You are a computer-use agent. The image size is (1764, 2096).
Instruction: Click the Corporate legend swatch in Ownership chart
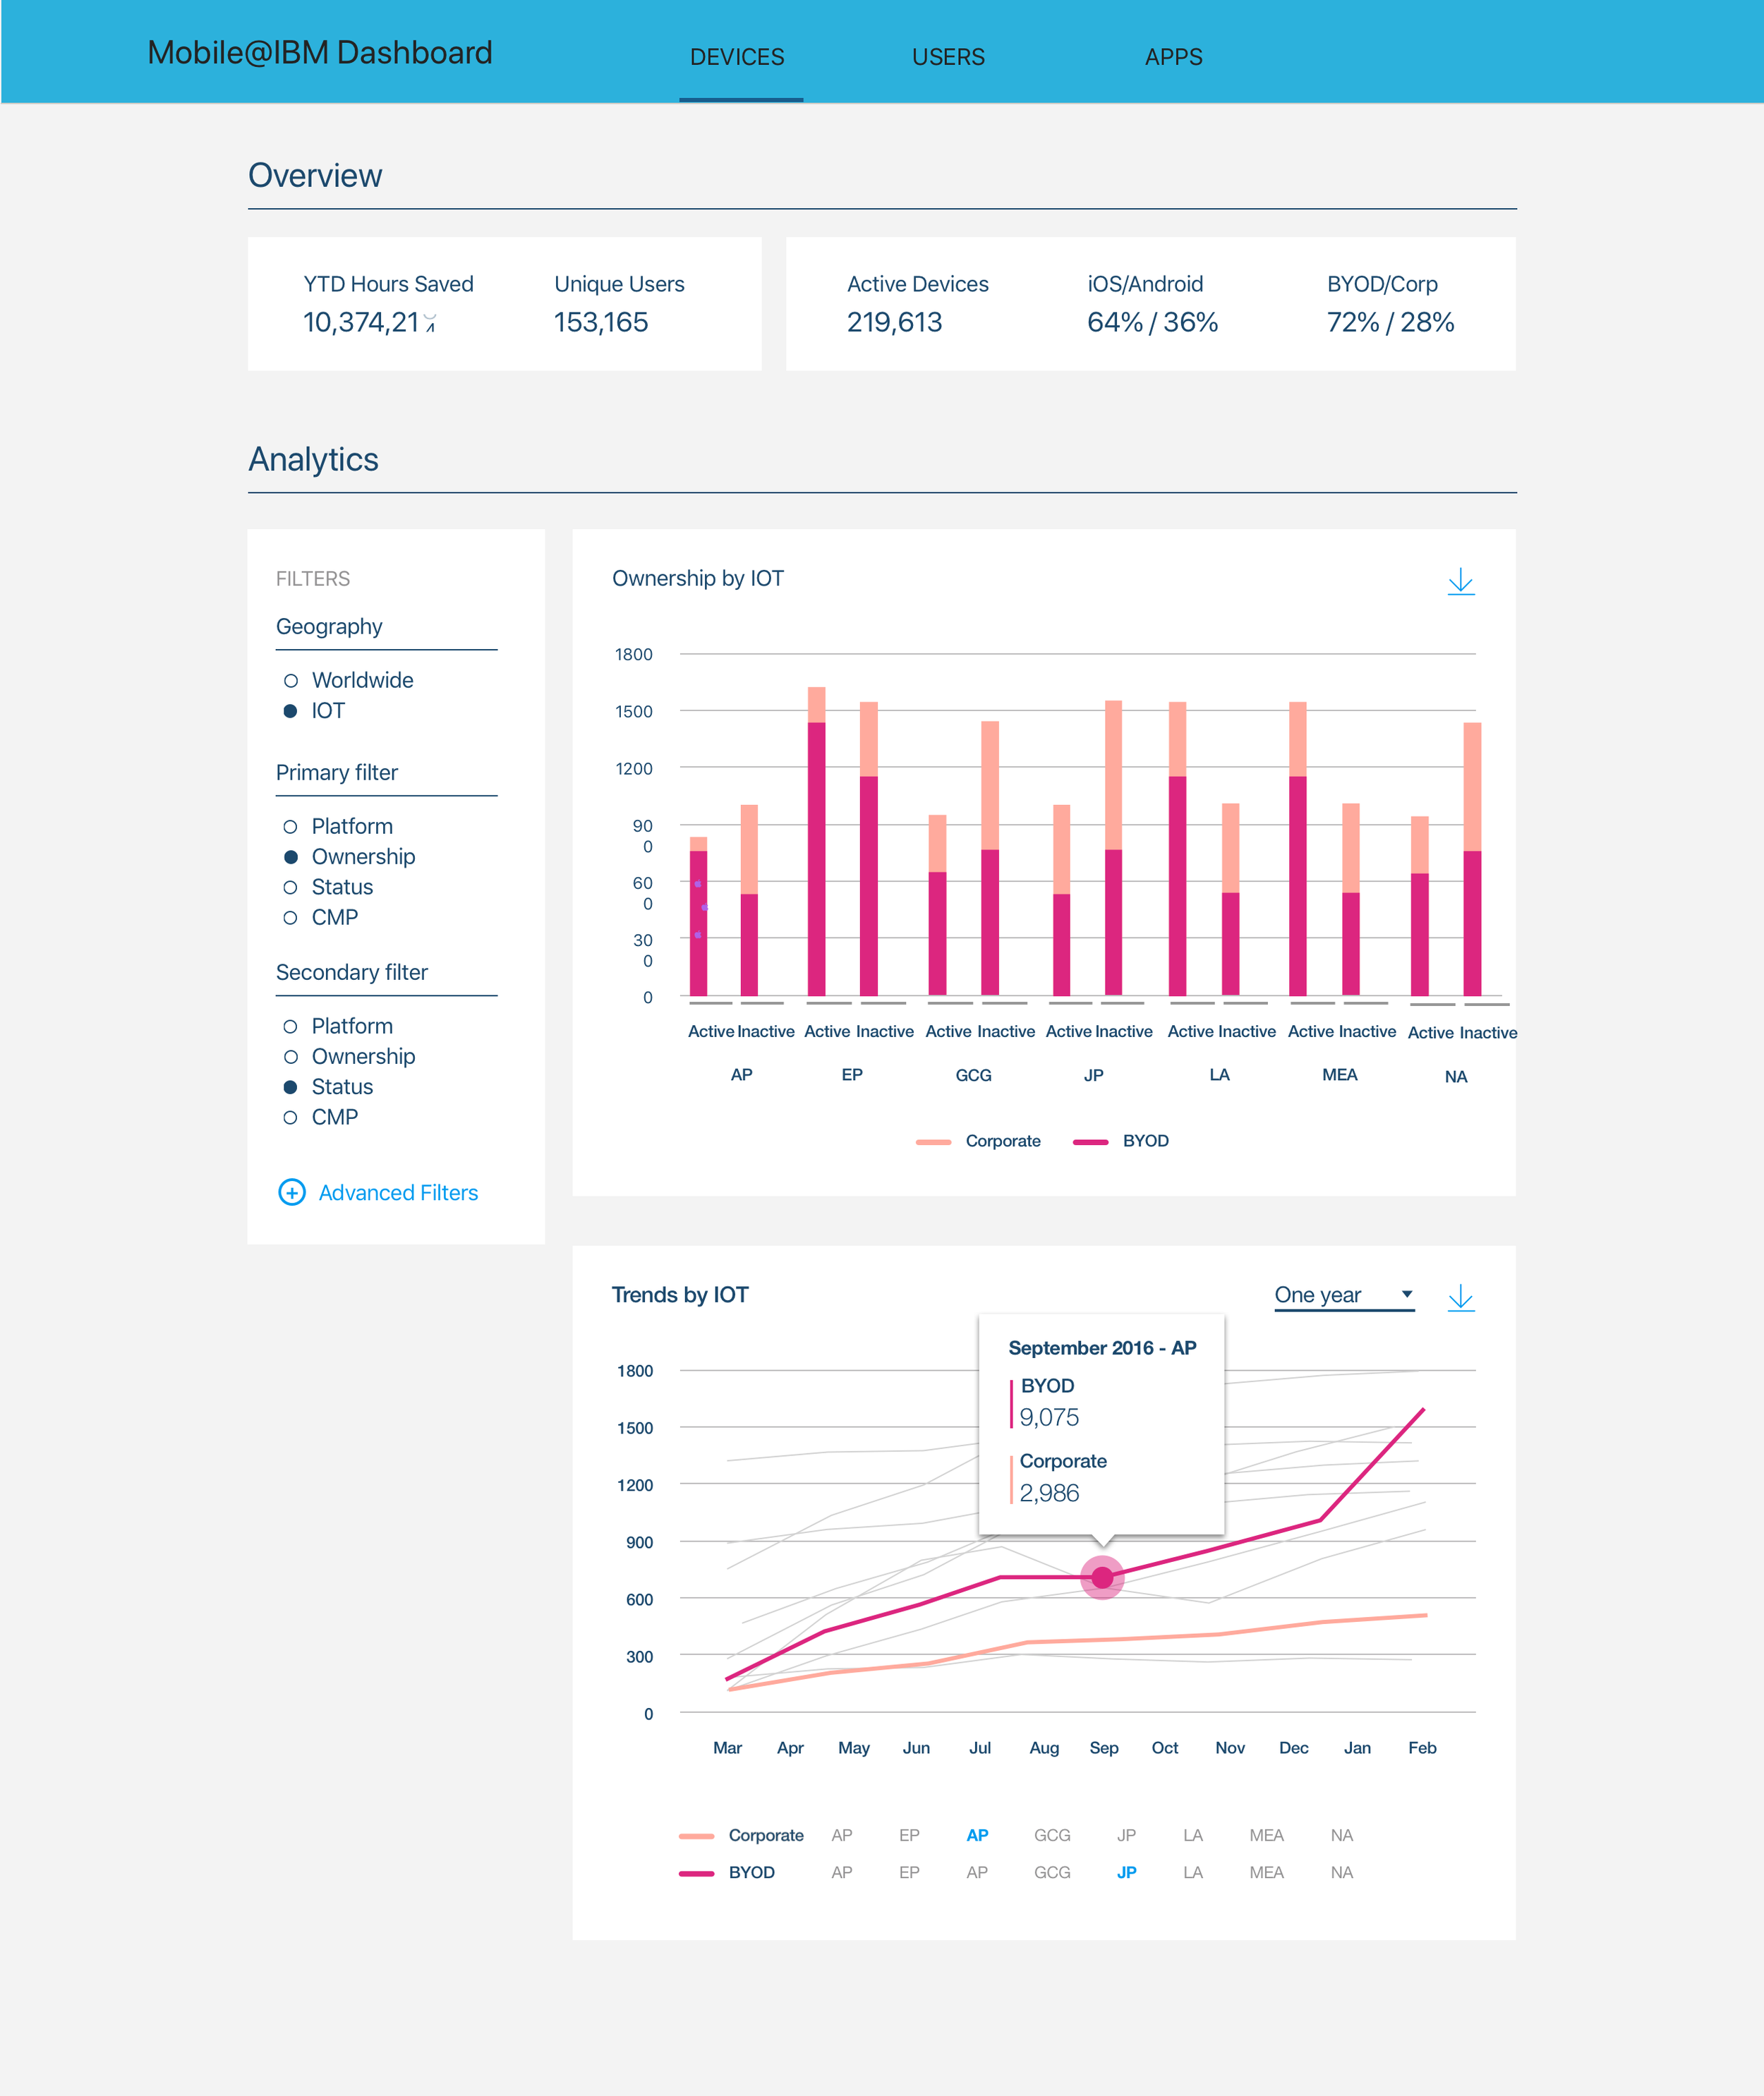[x=933, y=1141]
